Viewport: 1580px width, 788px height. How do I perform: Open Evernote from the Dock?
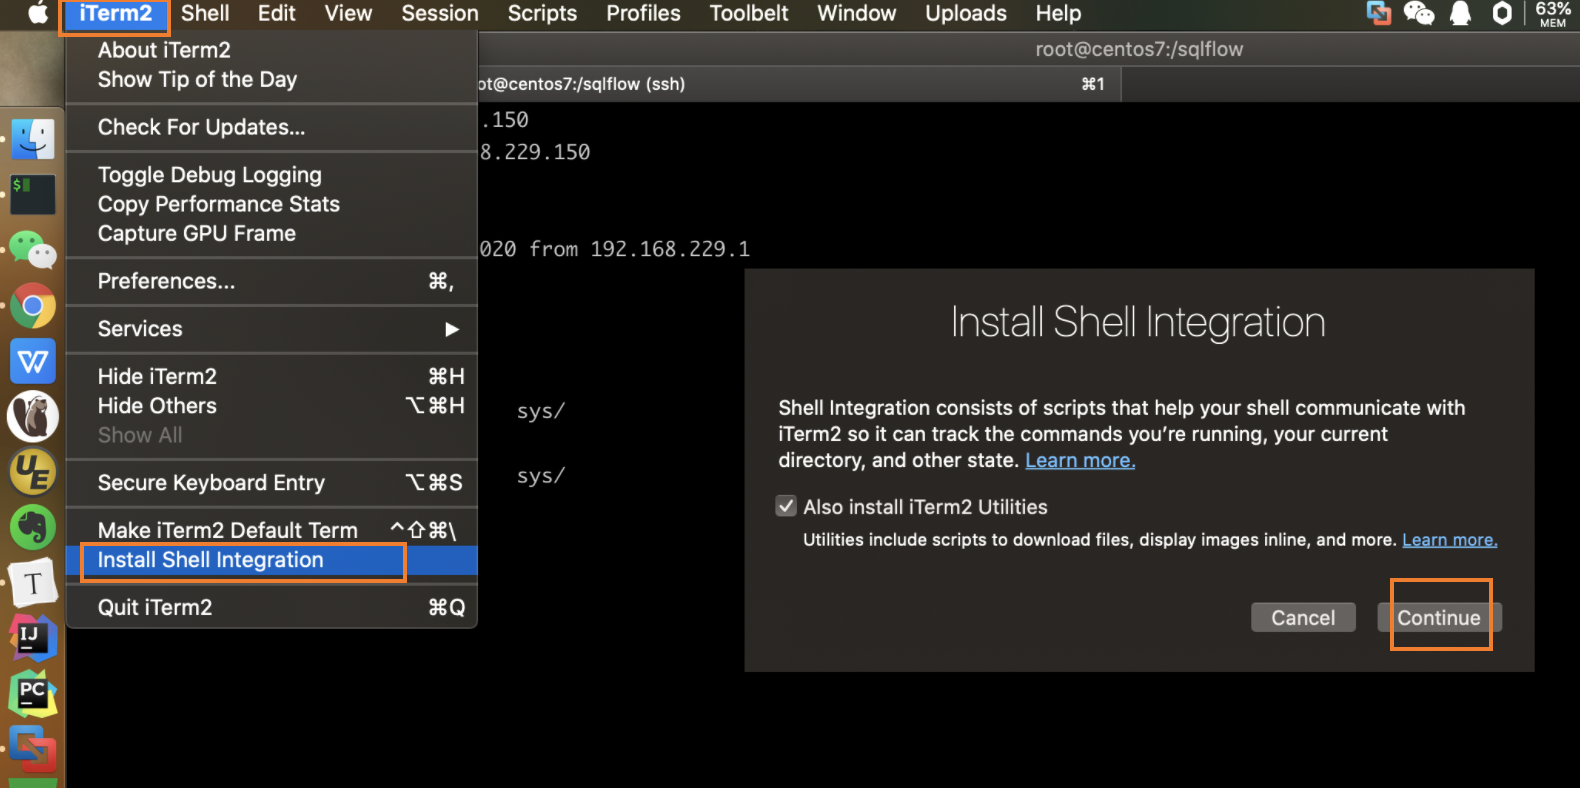[33, 528]
